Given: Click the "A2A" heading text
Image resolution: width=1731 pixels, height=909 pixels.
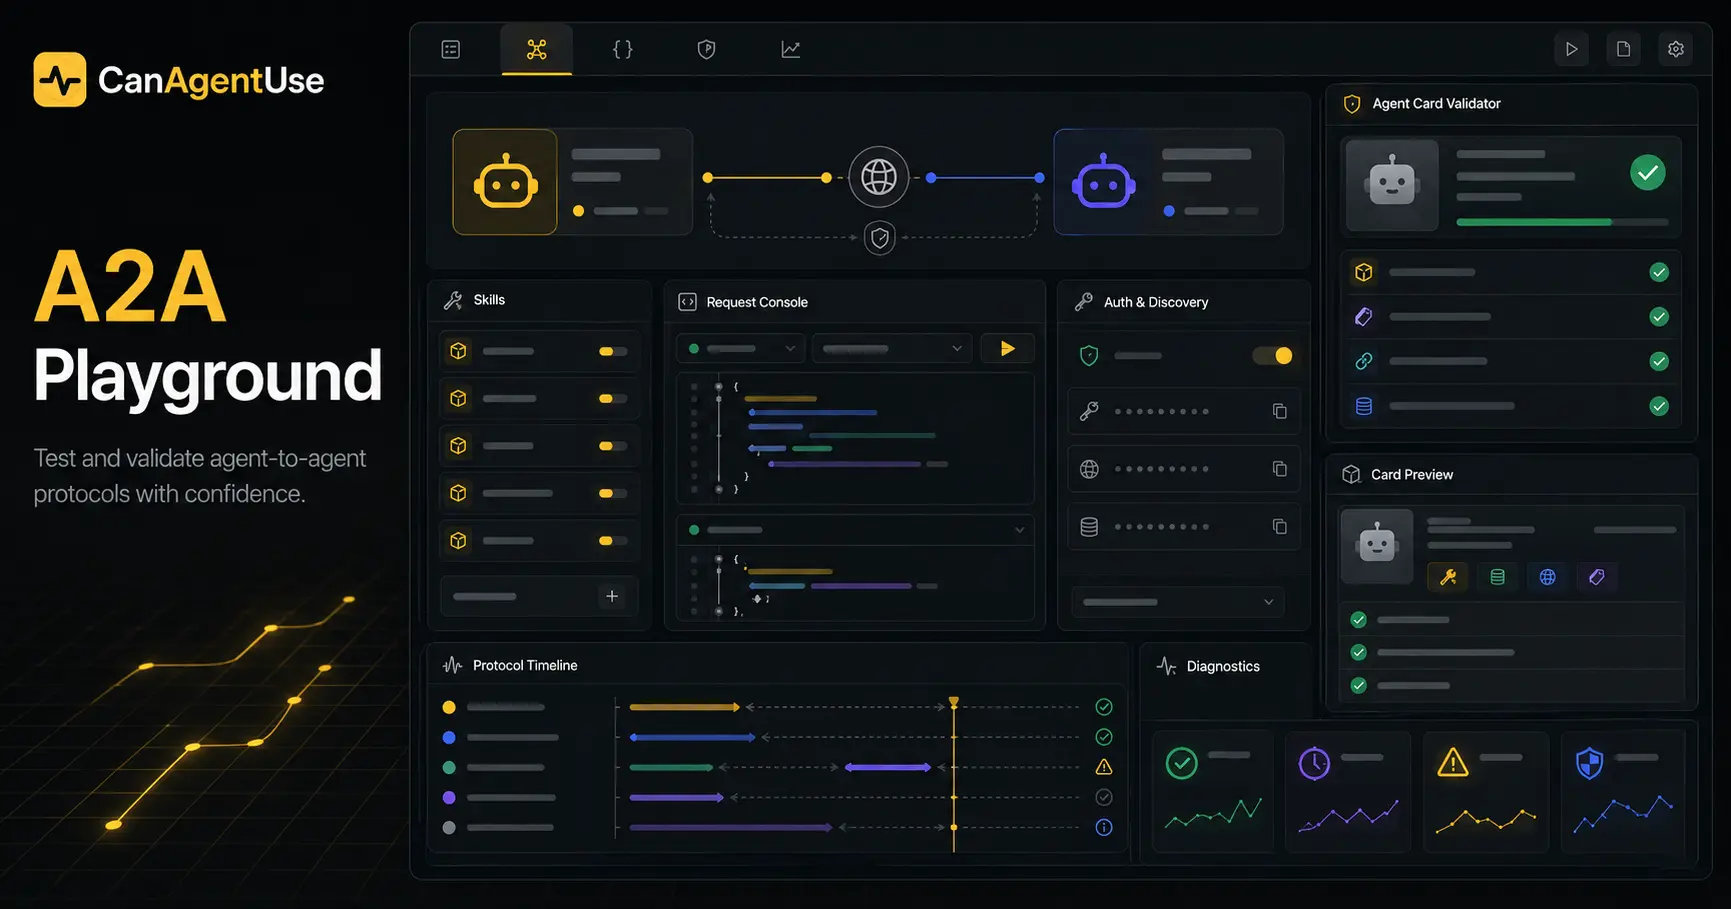Looking at the screenshot, I should click(x=130, y=287).
